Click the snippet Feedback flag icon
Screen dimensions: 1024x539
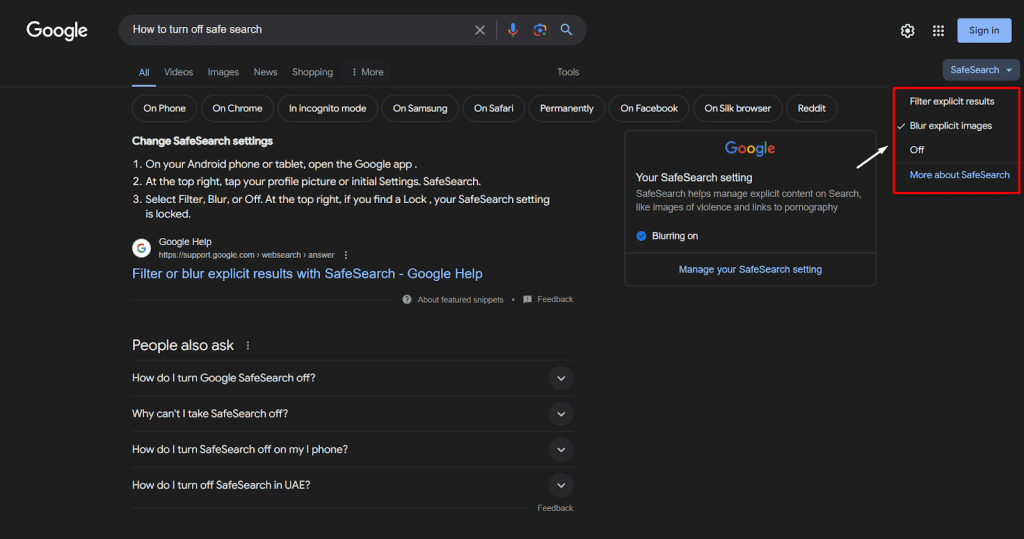click(x=528, y=299)
